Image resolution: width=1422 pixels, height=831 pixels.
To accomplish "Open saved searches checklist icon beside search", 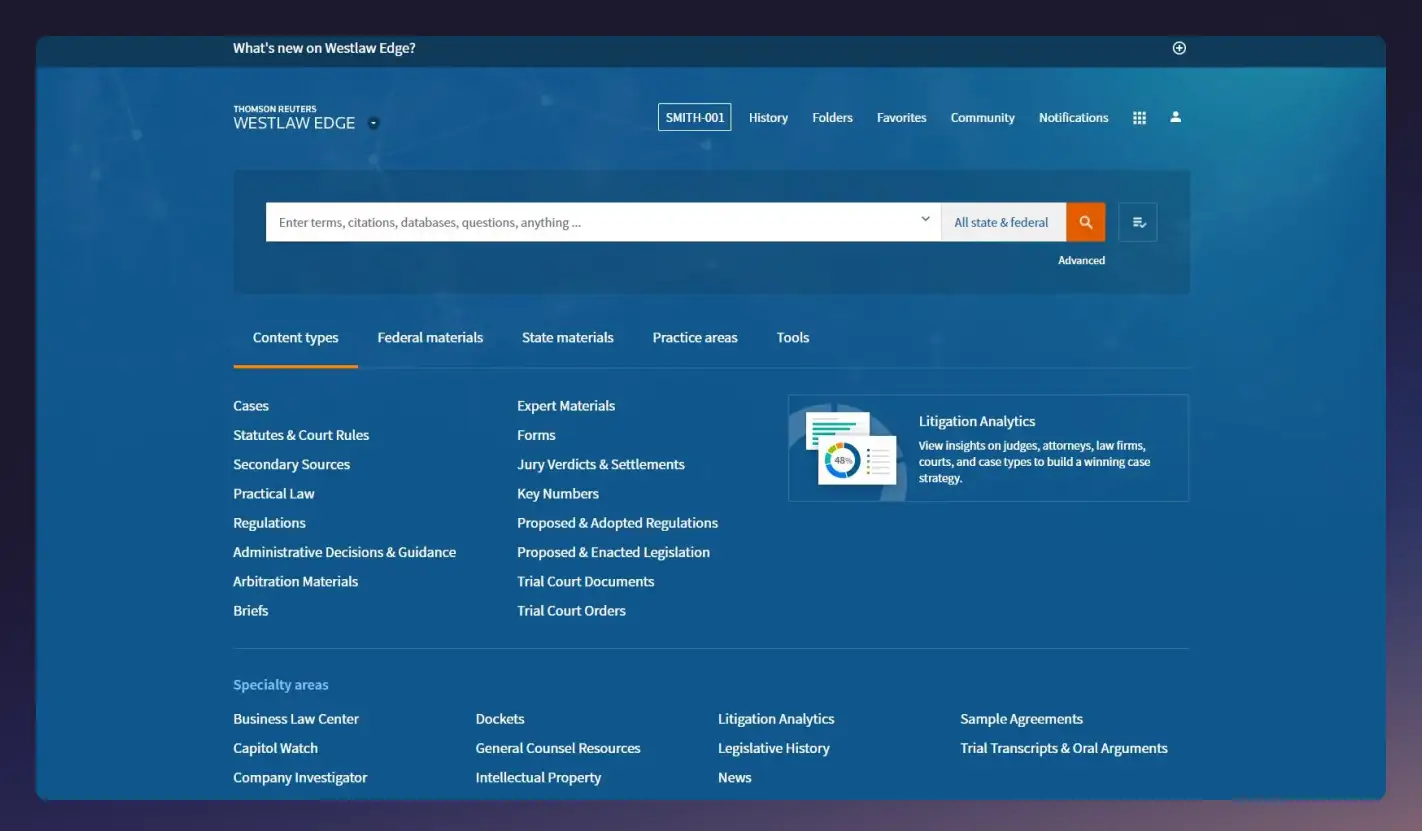I will tap(1137, 222).
